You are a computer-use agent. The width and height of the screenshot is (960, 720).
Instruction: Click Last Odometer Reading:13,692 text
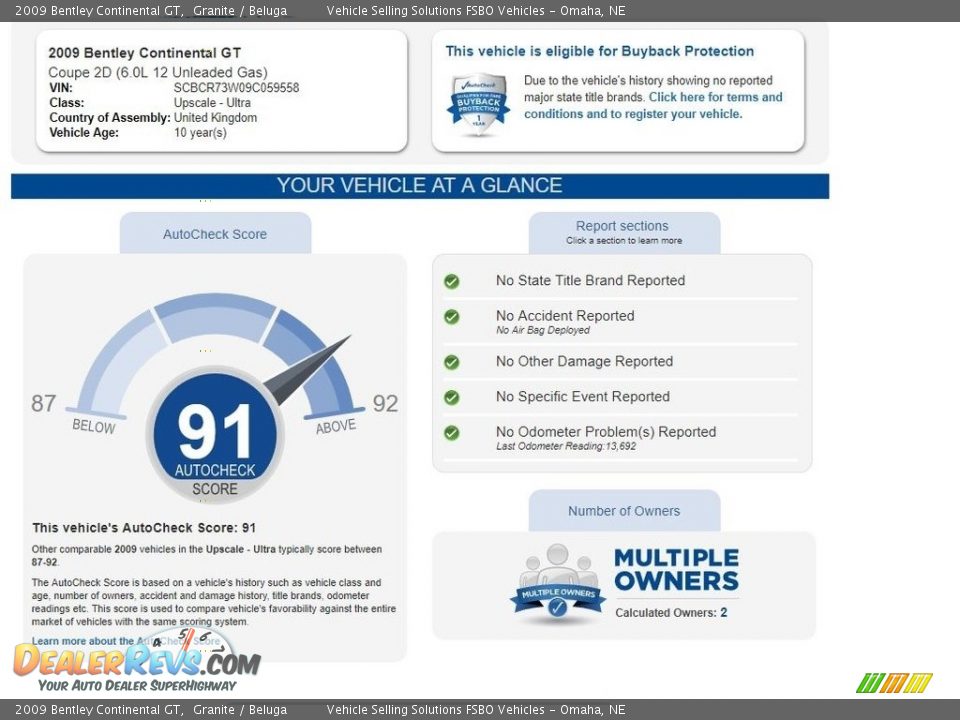click(x=566, y=446)
